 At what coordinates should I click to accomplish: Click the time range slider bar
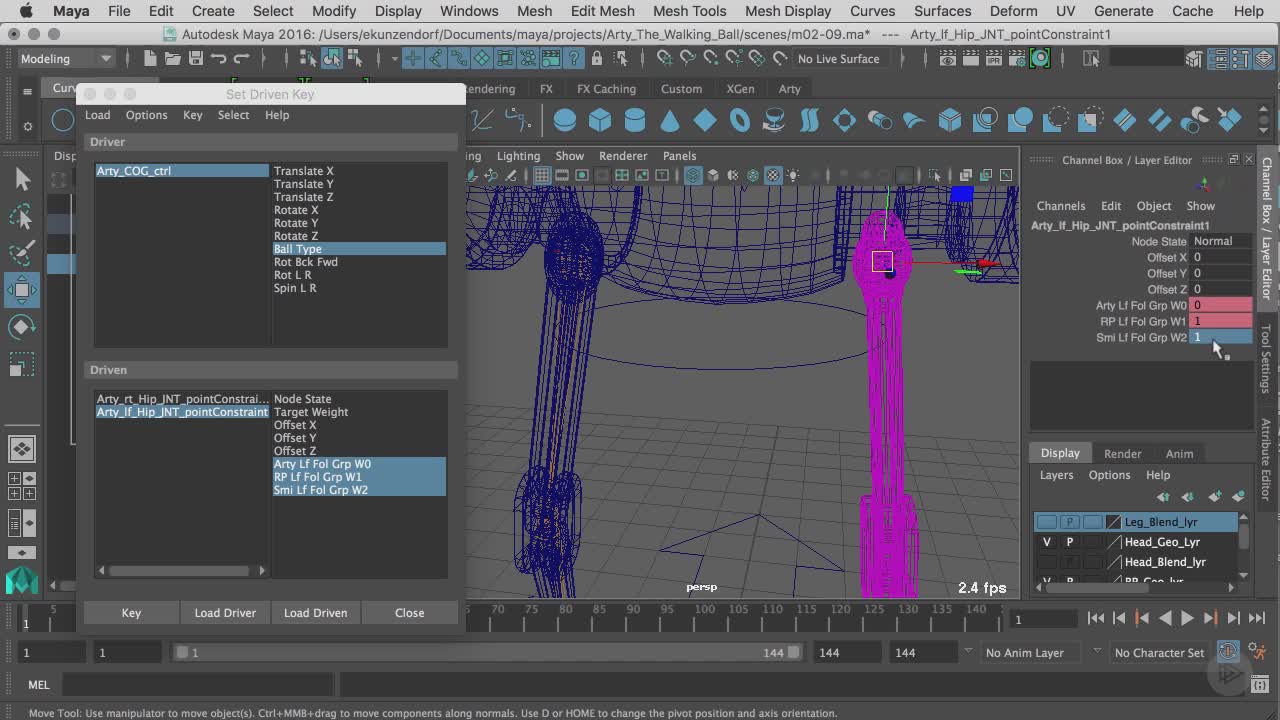(x=488, y=652)
